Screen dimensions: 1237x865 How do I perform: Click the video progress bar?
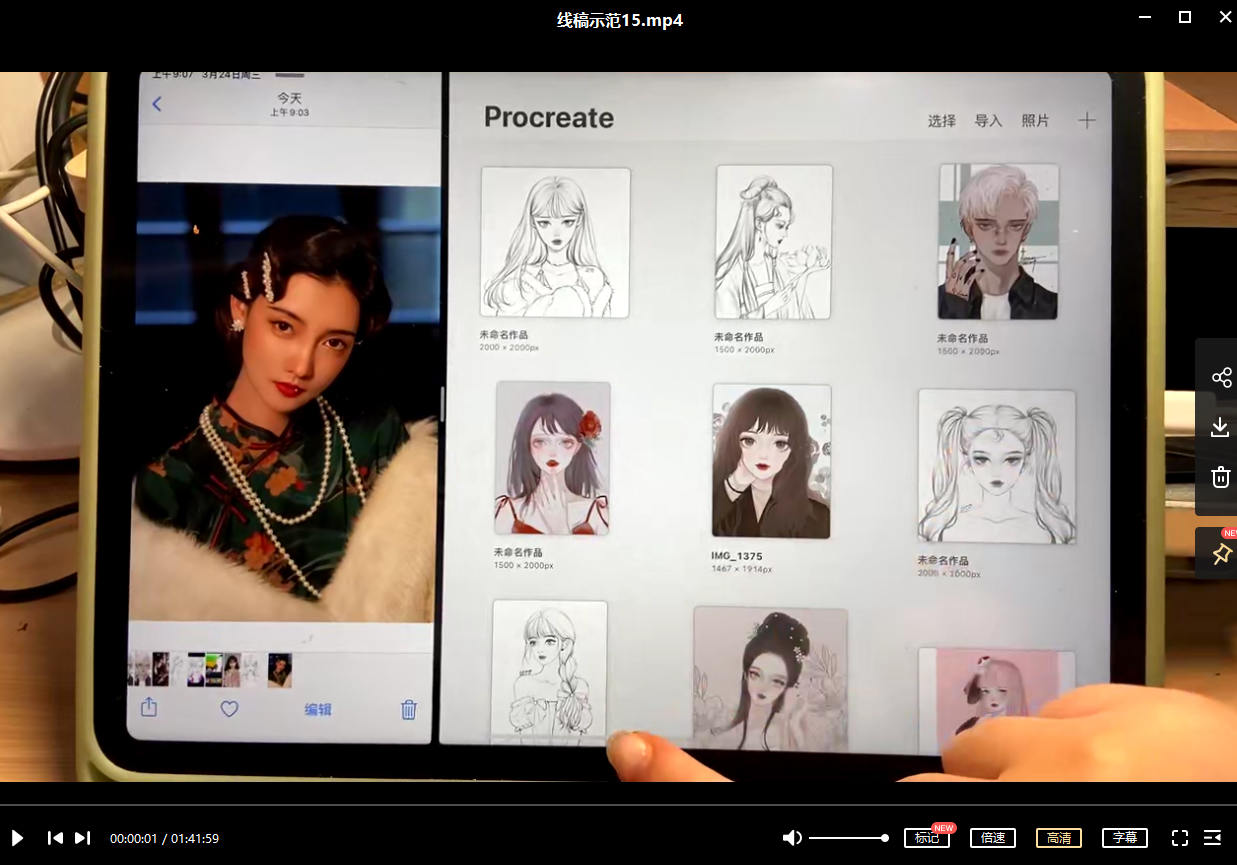[x=618, y=805]
